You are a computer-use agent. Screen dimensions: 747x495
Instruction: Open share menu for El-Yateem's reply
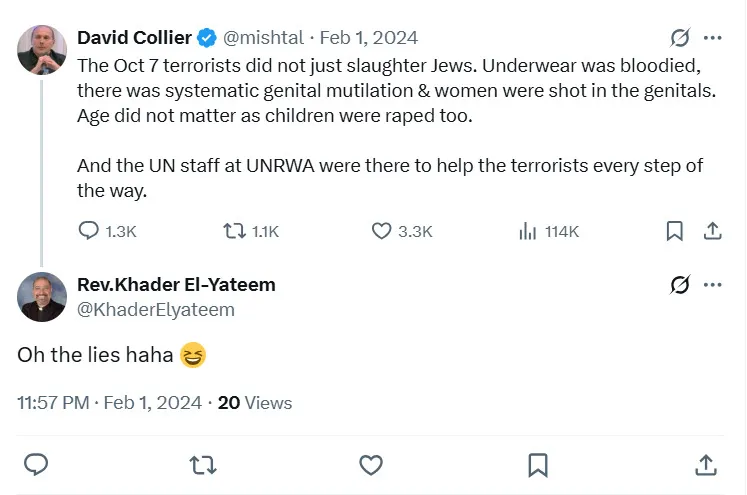pos(704,464)
